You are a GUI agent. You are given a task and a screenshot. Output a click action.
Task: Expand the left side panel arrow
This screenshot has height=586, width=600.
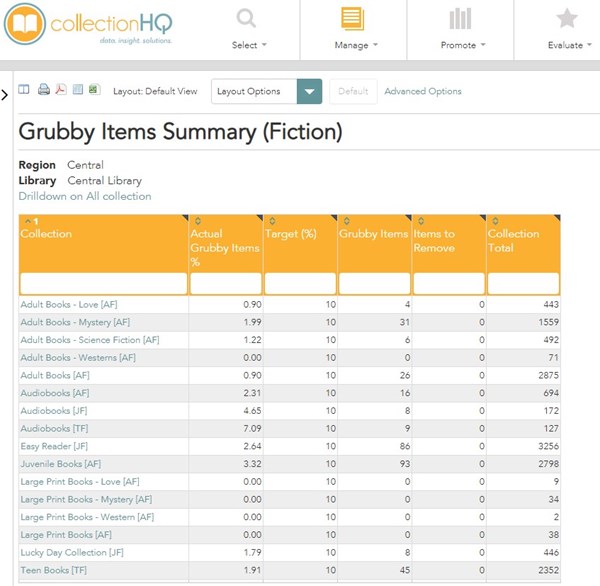click(x=5, y=94)
